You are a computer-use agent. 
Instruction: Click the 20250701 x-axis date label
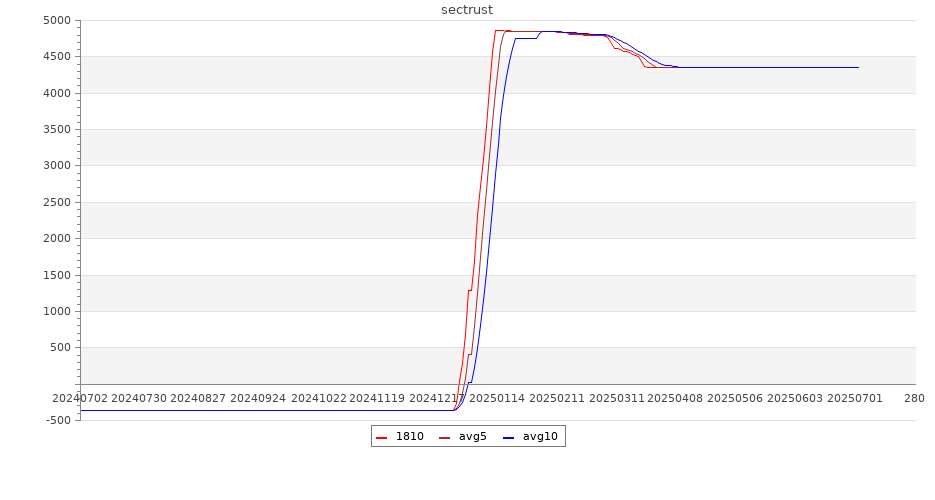(854, 398)
